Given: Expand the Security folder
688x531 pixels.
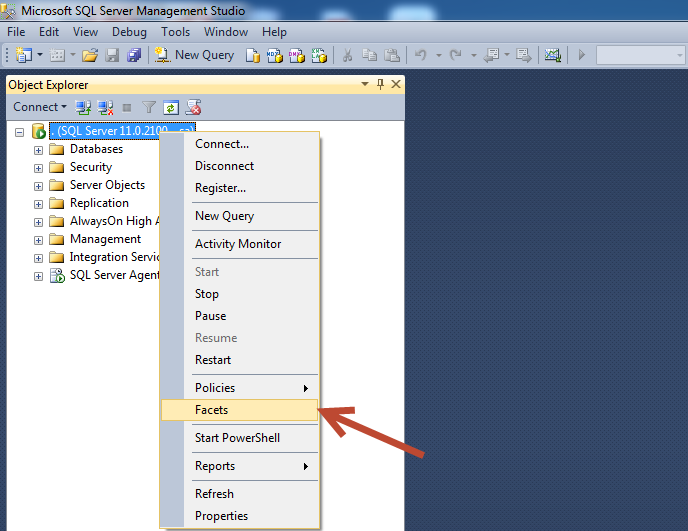Looking at the screenshot, I should pyautogui.click(x=39, y=169).
